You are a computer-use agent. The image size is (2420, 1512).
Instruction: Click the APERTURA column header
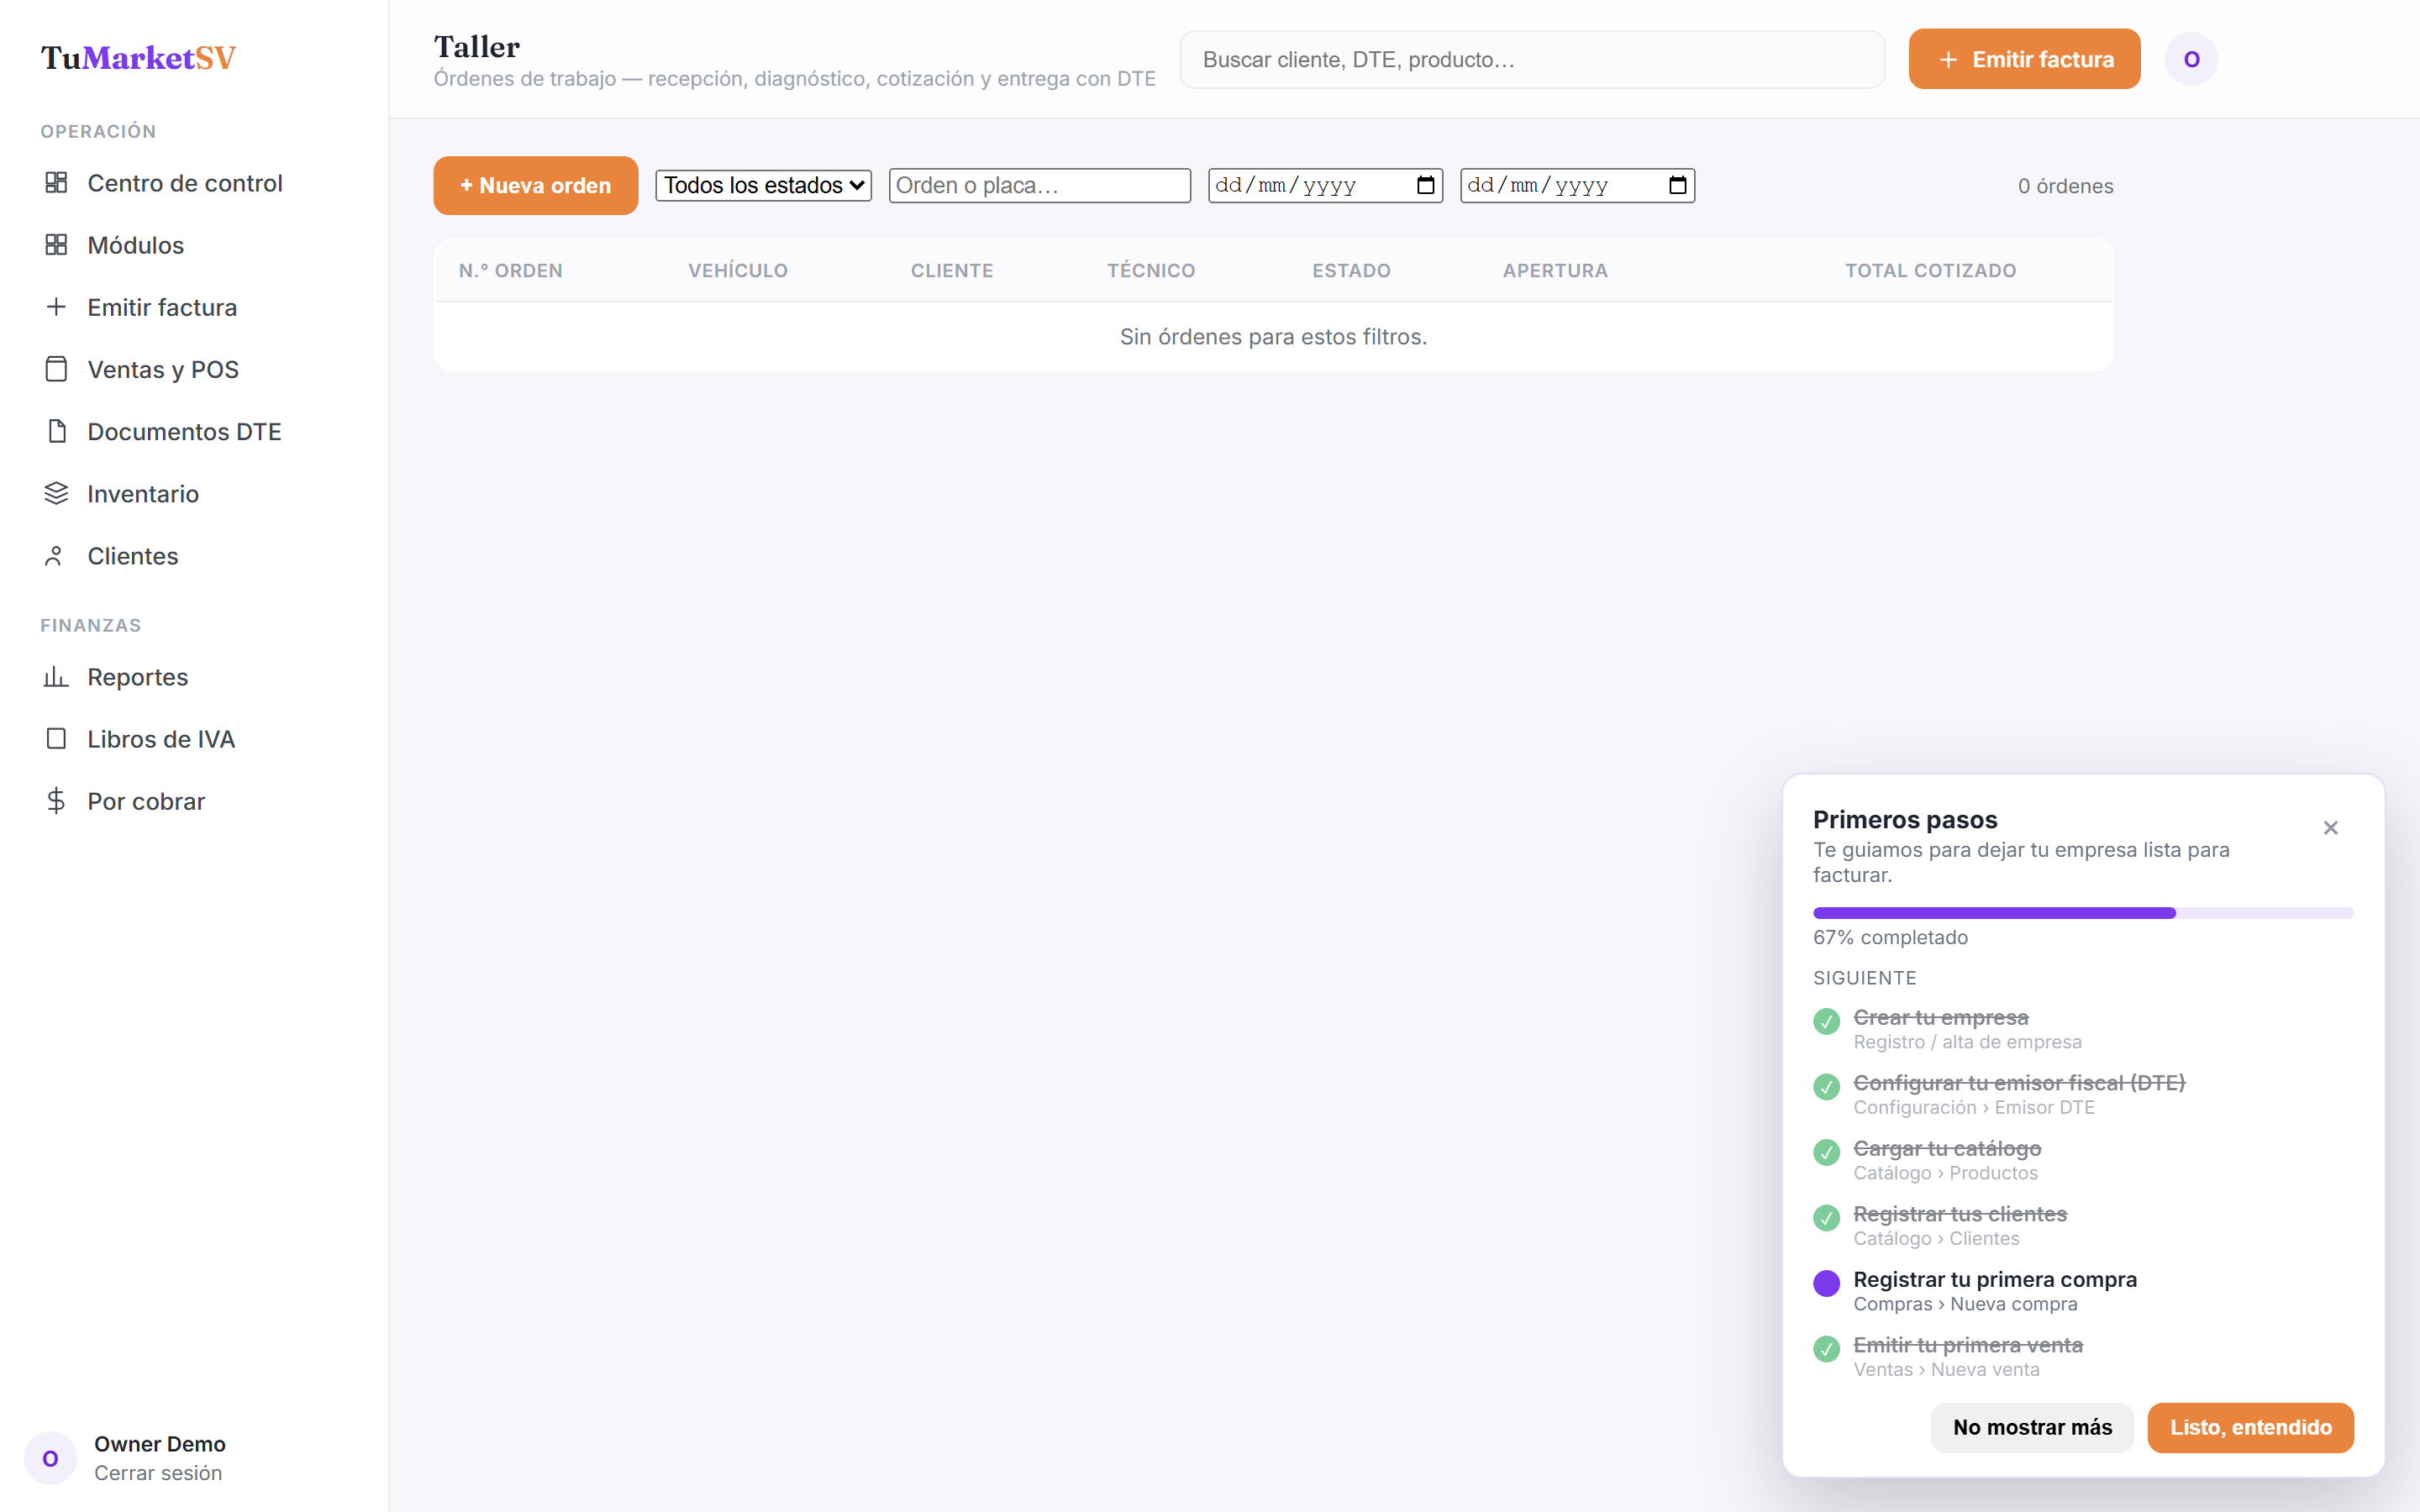click(x=1555, y=270)
